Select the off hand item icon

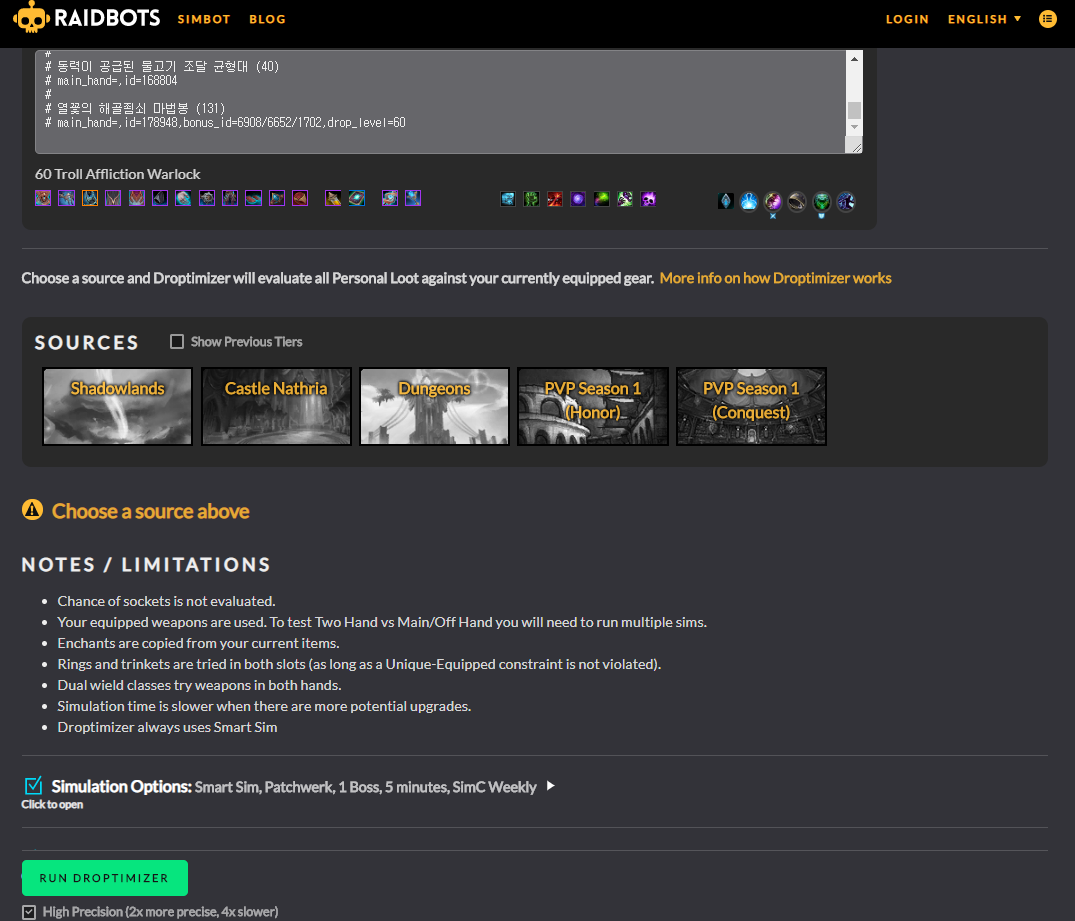[413, 199]
